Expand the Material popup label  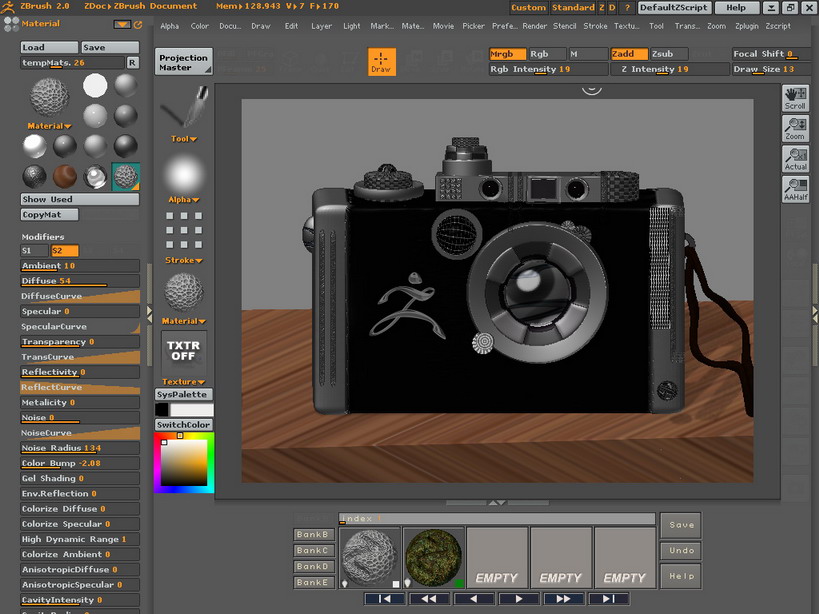(x=50, y=126)
